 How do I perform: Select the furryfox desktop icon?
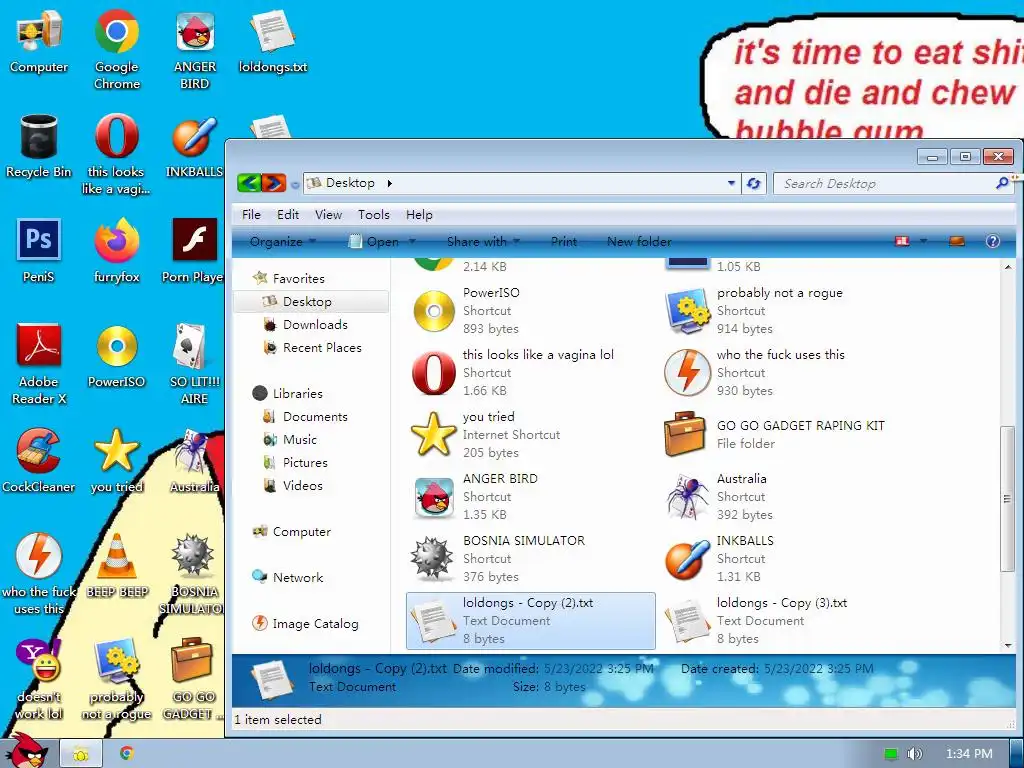[x=116, y=251]
